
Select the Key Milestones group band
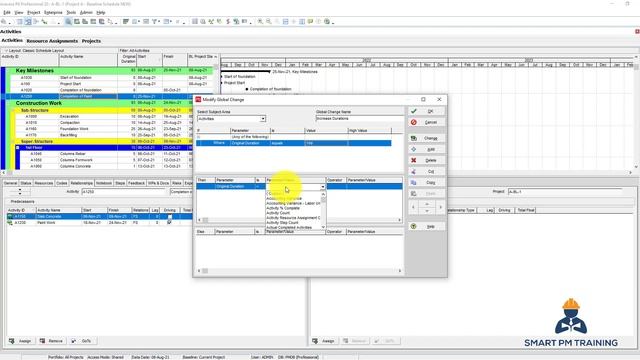click(x=110, y=71)
